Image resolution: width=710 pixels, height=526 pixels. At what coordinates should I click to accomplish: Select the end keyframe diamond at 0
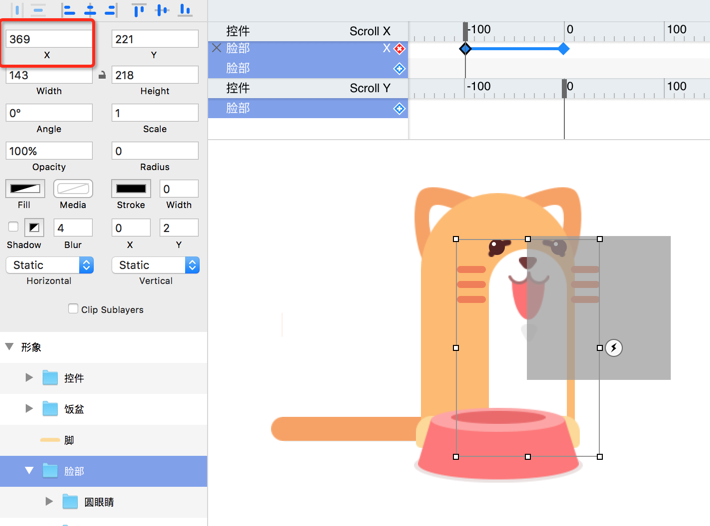564,49
